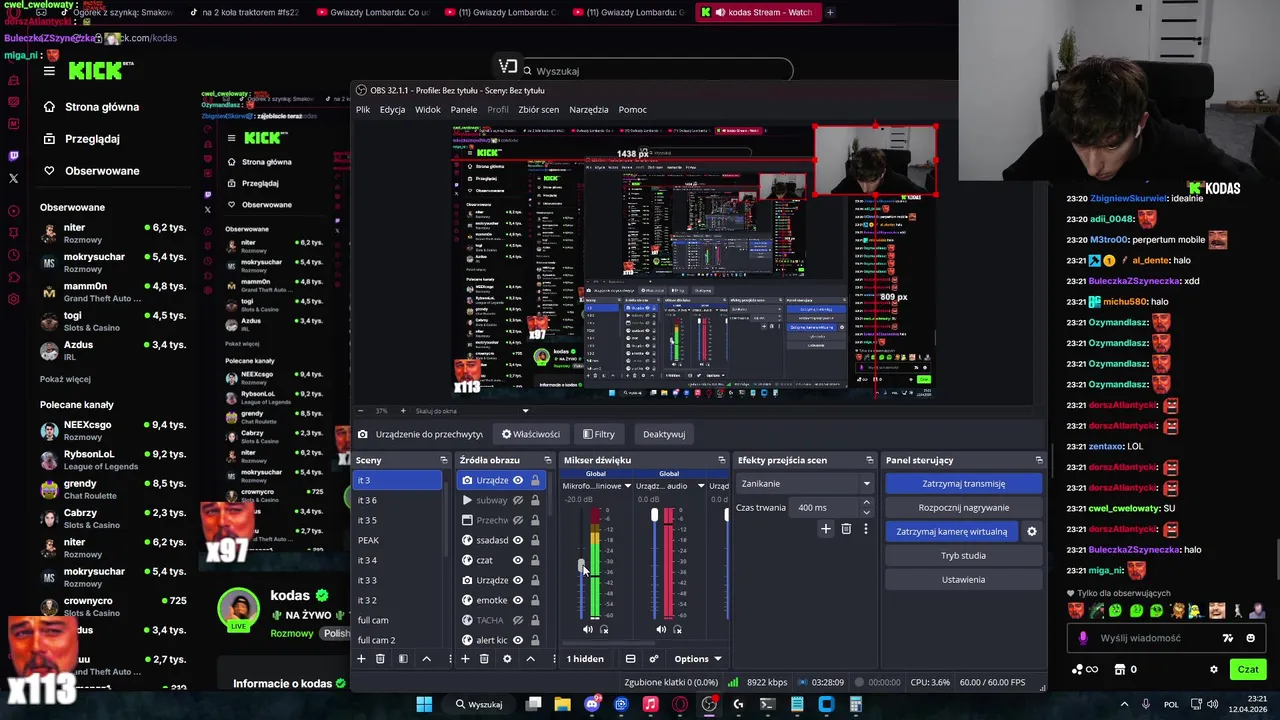This screenshot has height=720, width=1280.
Task: Click Rozpocznij nagrywanie button
Action: [964, 508]
